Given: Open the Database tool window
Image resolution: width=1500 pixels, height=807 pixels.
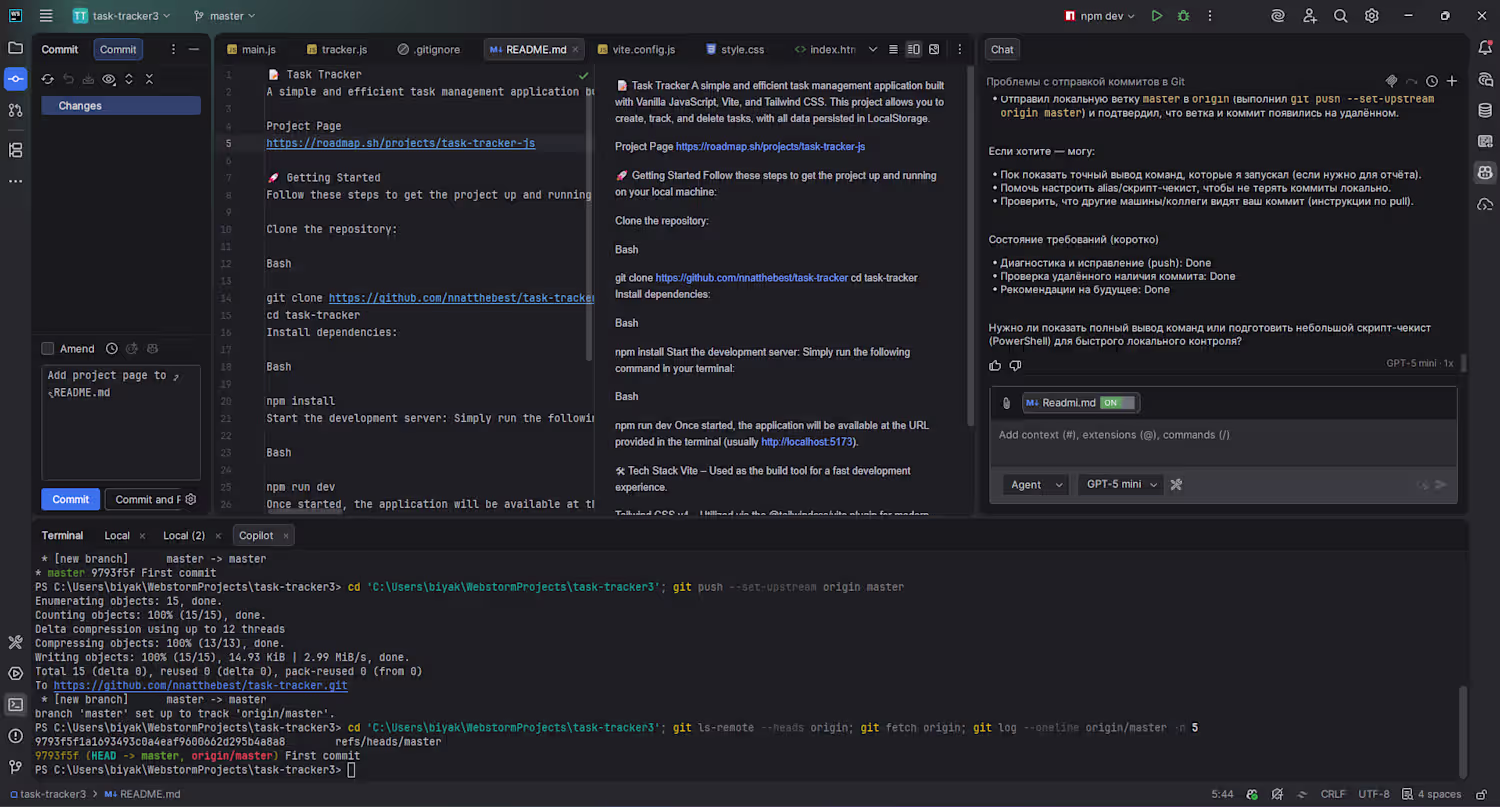Looking at the screenshot, I should click(1485, 111).
